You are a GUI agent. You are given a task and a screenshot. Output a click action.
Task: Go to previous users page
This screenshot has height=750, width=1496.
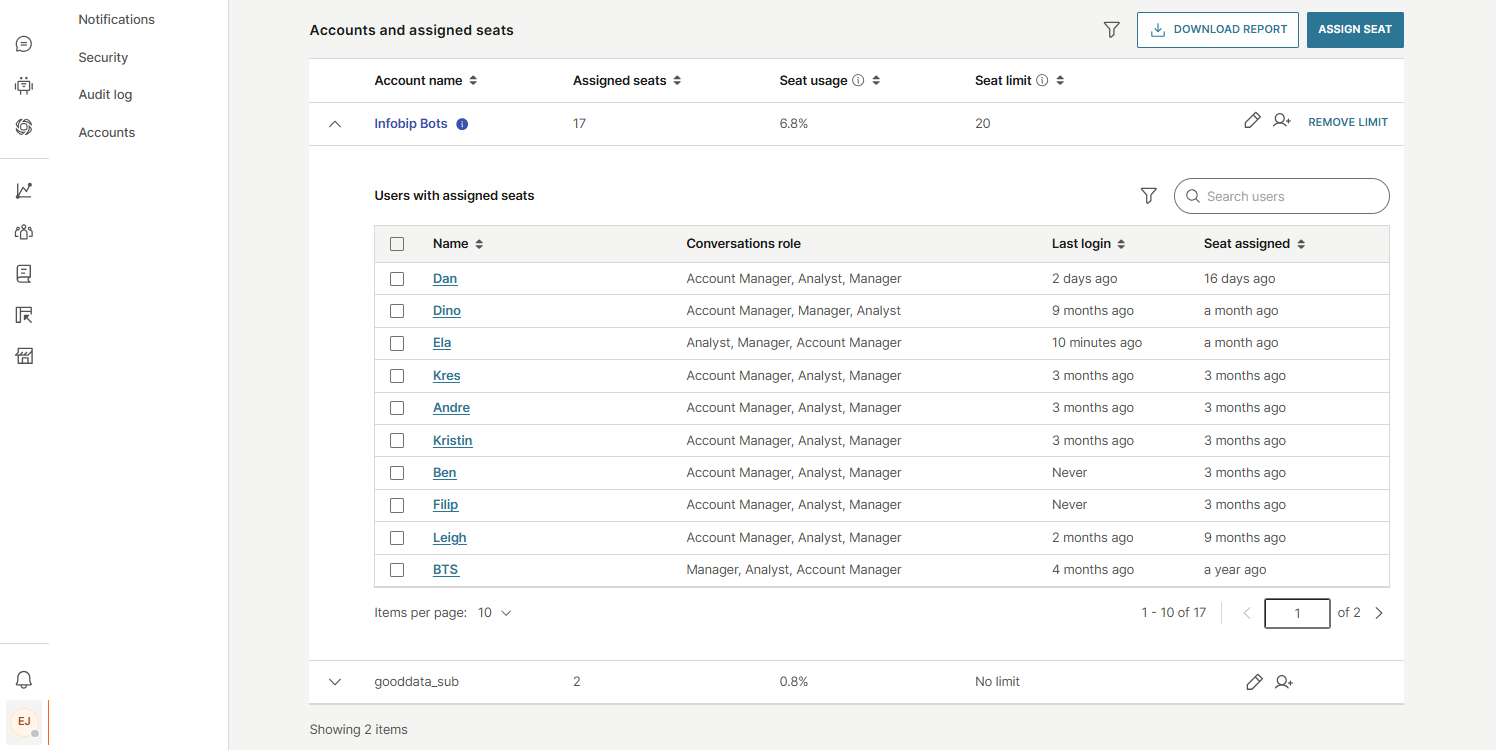point(1247,613)
